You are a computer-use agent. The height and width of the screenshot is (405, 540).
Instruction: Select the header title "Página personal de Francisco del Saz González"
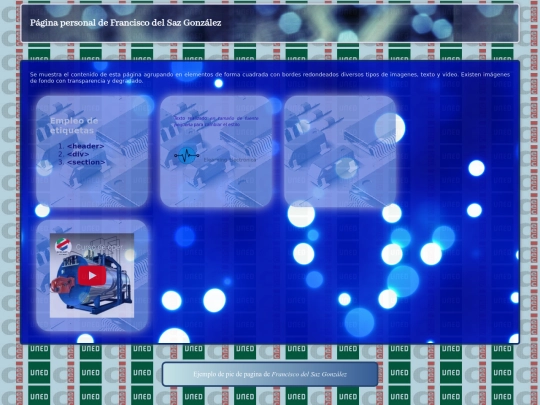click(125, 23)
